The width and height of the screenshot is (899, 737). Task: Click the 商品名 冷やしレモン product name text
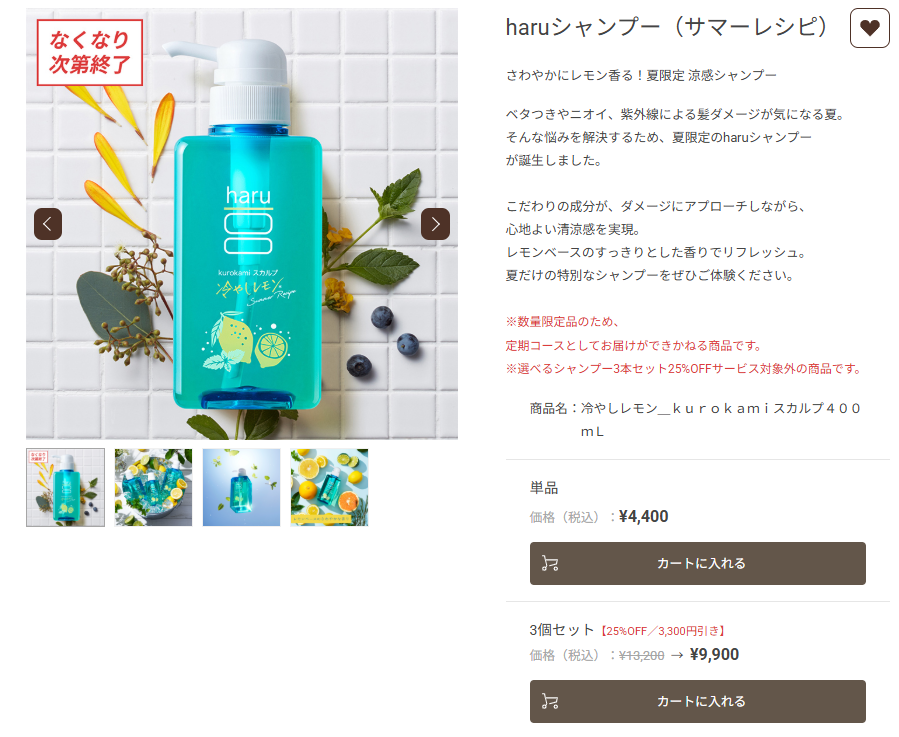[x=695, y=419]
